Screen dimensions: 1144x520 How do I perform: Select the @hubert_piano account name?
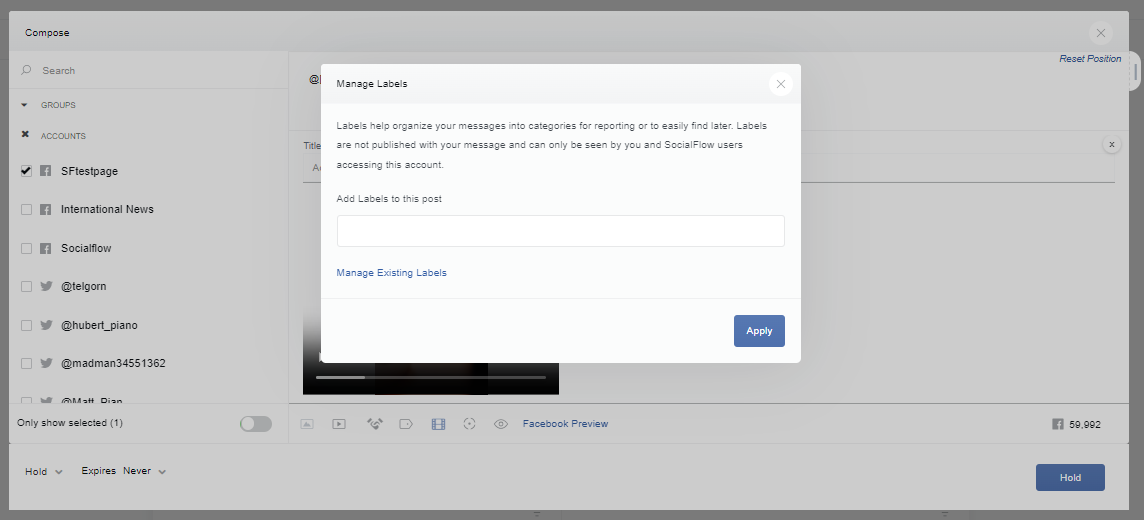click(99, 325)
